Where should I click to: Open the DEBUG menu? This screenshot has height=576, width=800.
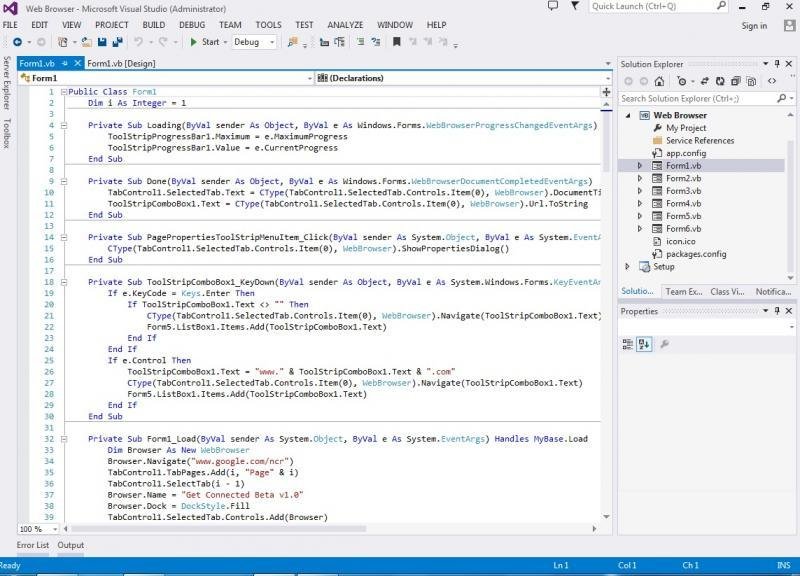click(190, 24)
